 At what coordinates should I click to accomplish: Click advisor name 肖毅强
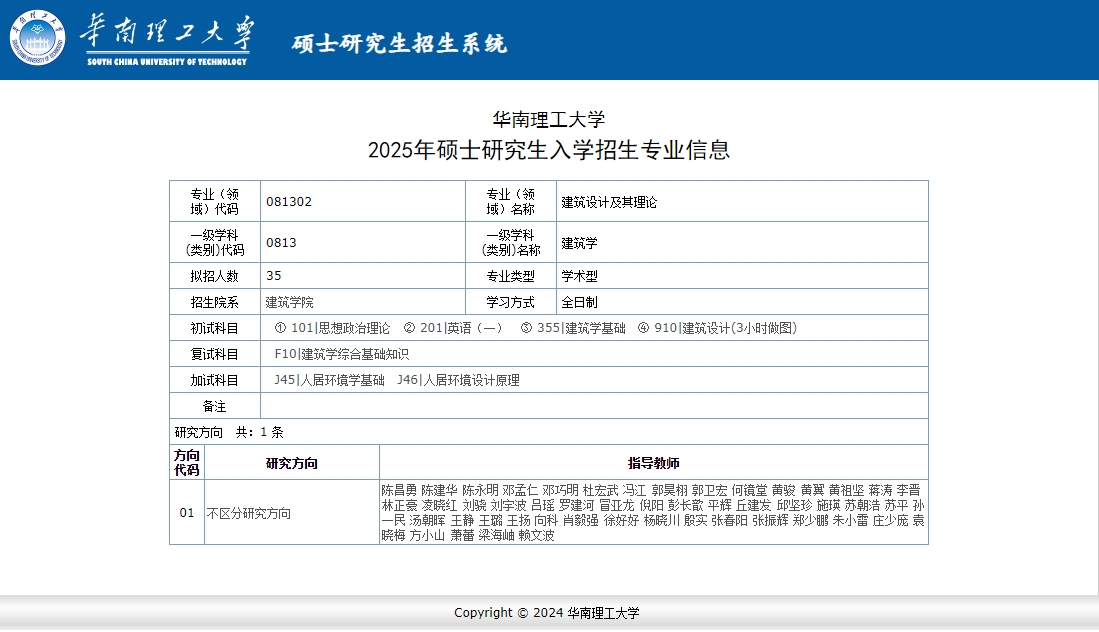click(x=580, y=520)
